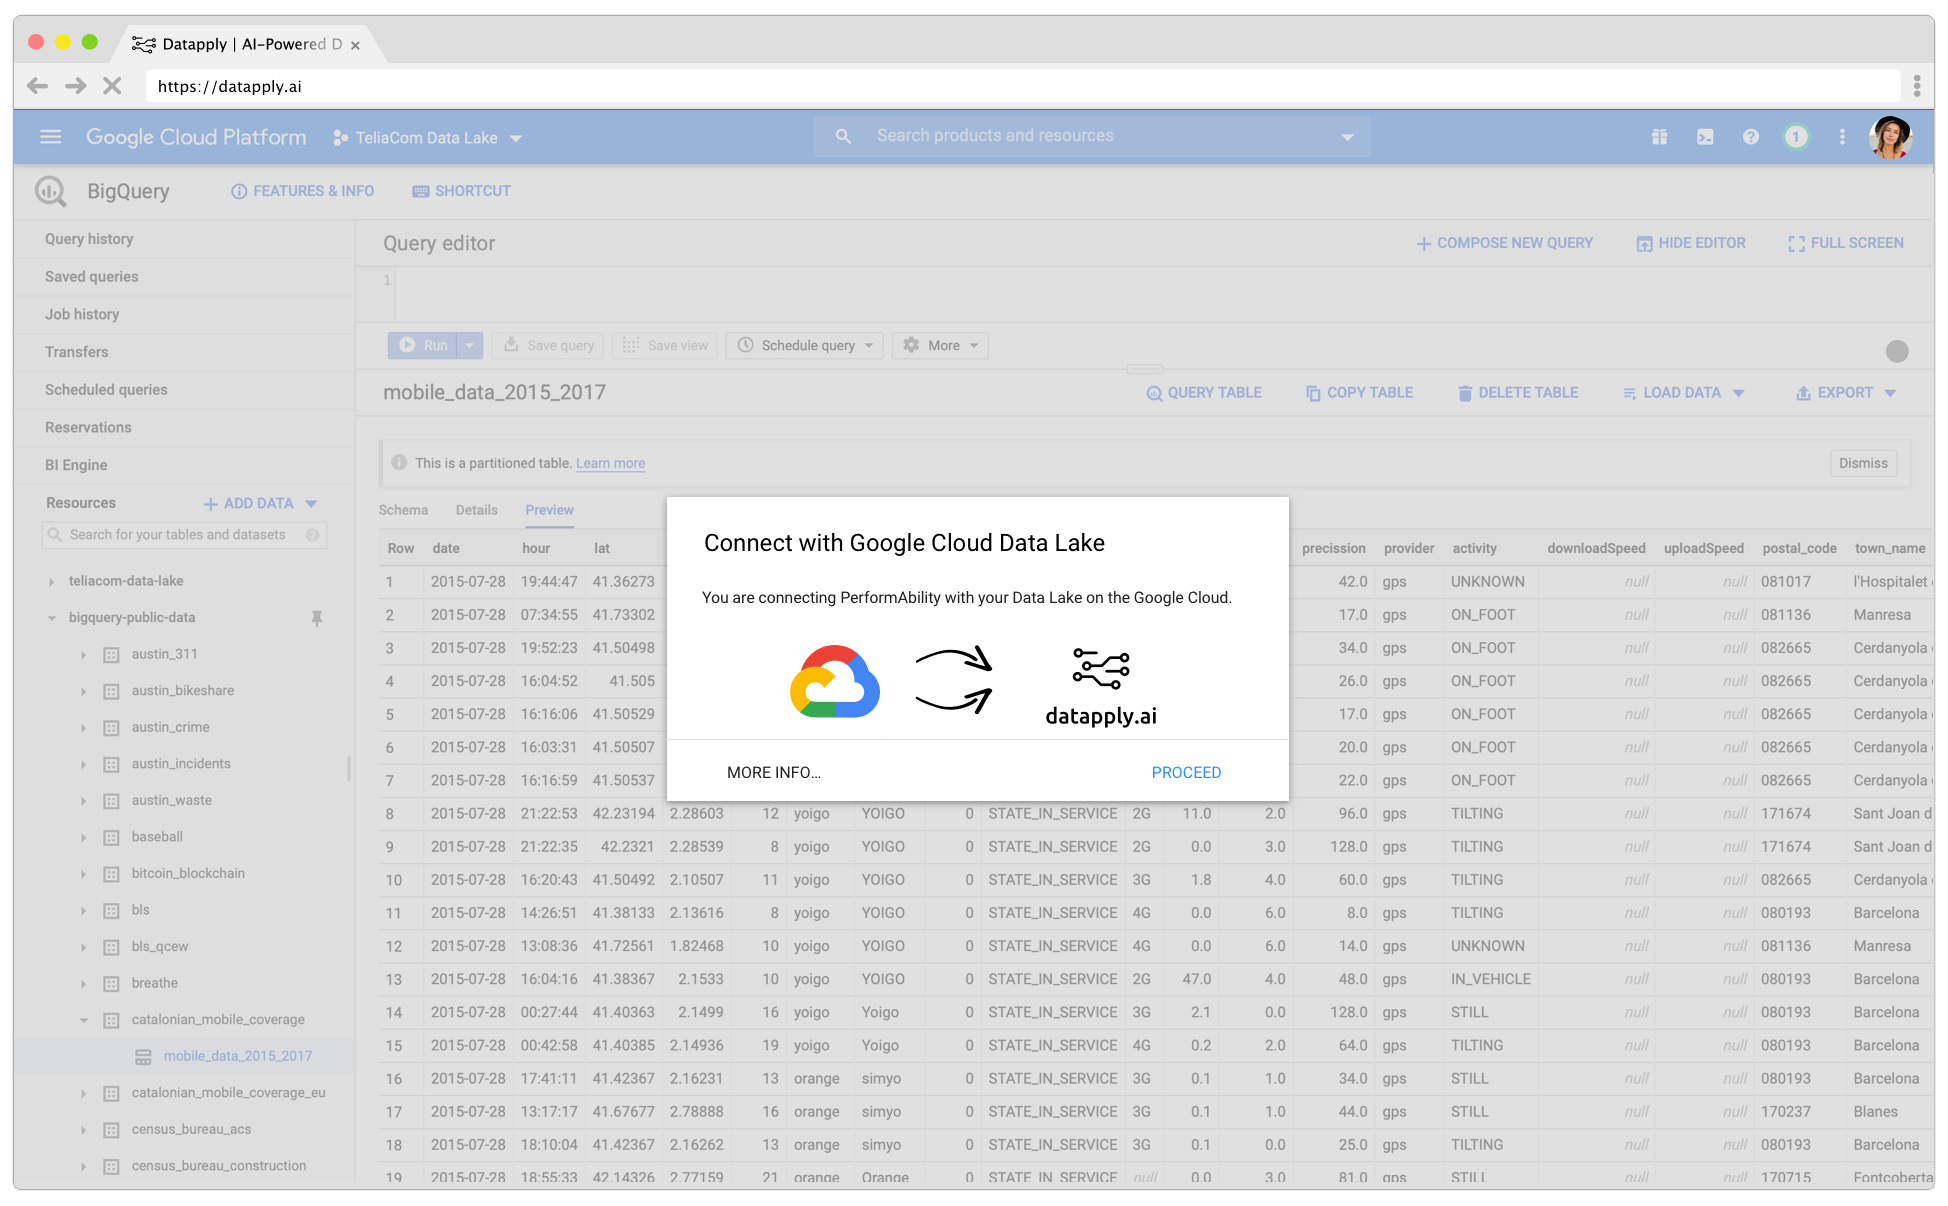The image size is (1948, 1206).
Task: Click the three-dot settings menu in the header
Action: point(1842,137)
